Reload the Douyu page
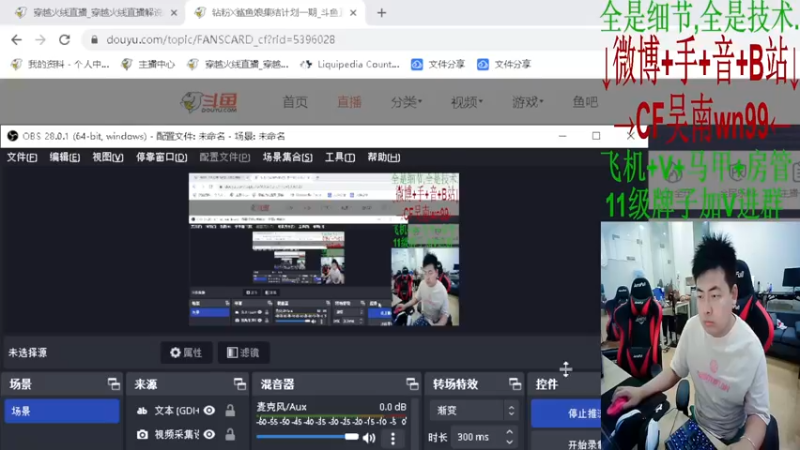 (x=64, y=40)
